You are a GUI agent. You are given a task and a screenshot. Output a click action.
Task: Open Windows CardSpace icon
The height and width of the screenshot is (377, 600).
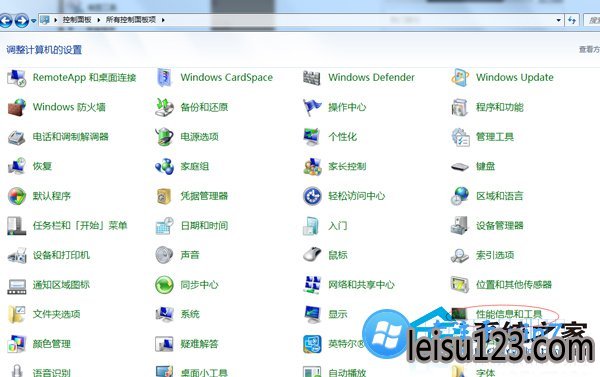coord(165,78)
